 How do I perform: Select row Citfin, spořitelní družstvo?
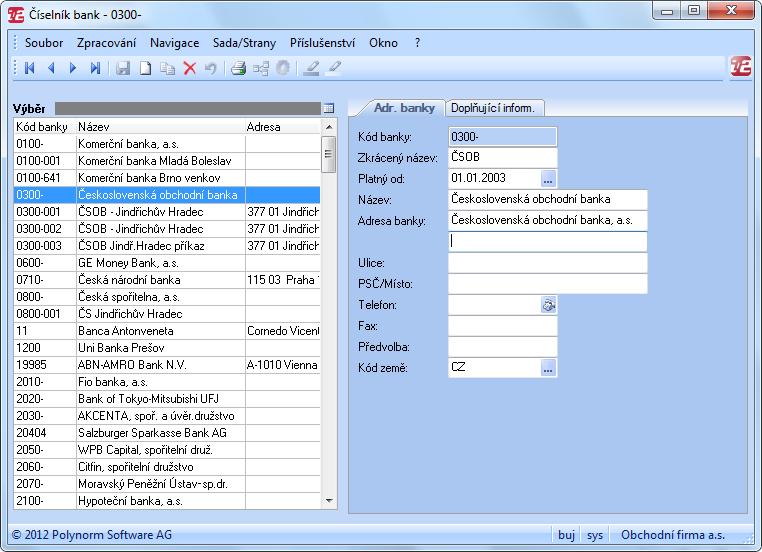tap(167, 467)
